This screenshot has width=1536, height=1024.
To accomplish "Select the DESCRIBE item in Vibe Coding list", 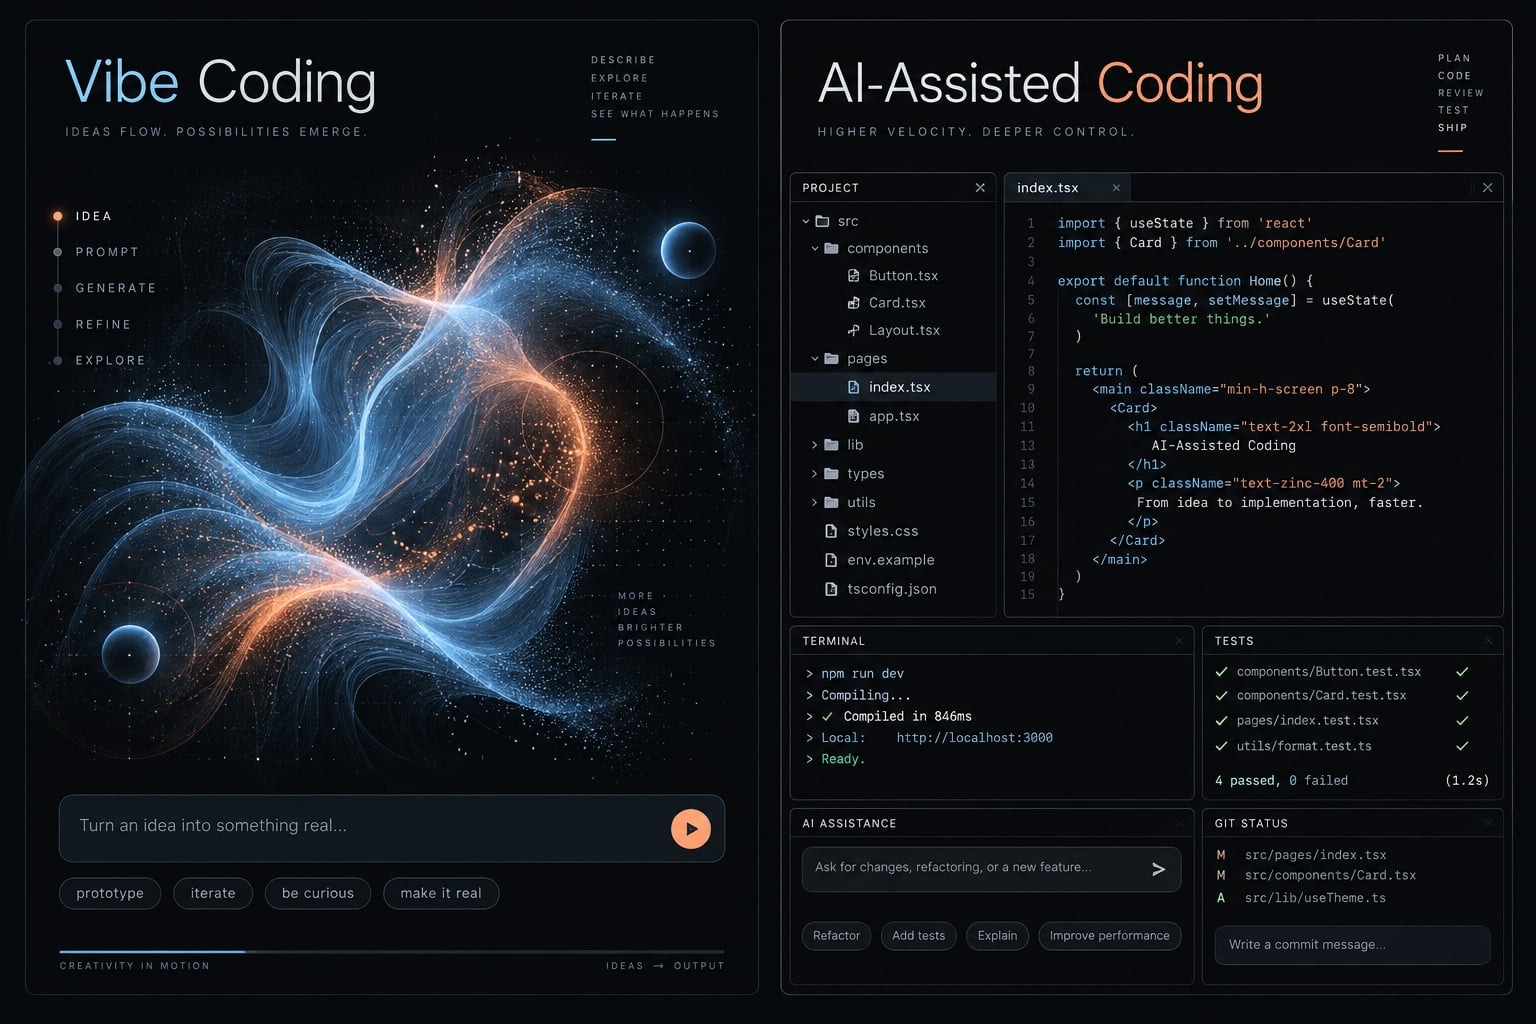I will (x=623, y=60).
